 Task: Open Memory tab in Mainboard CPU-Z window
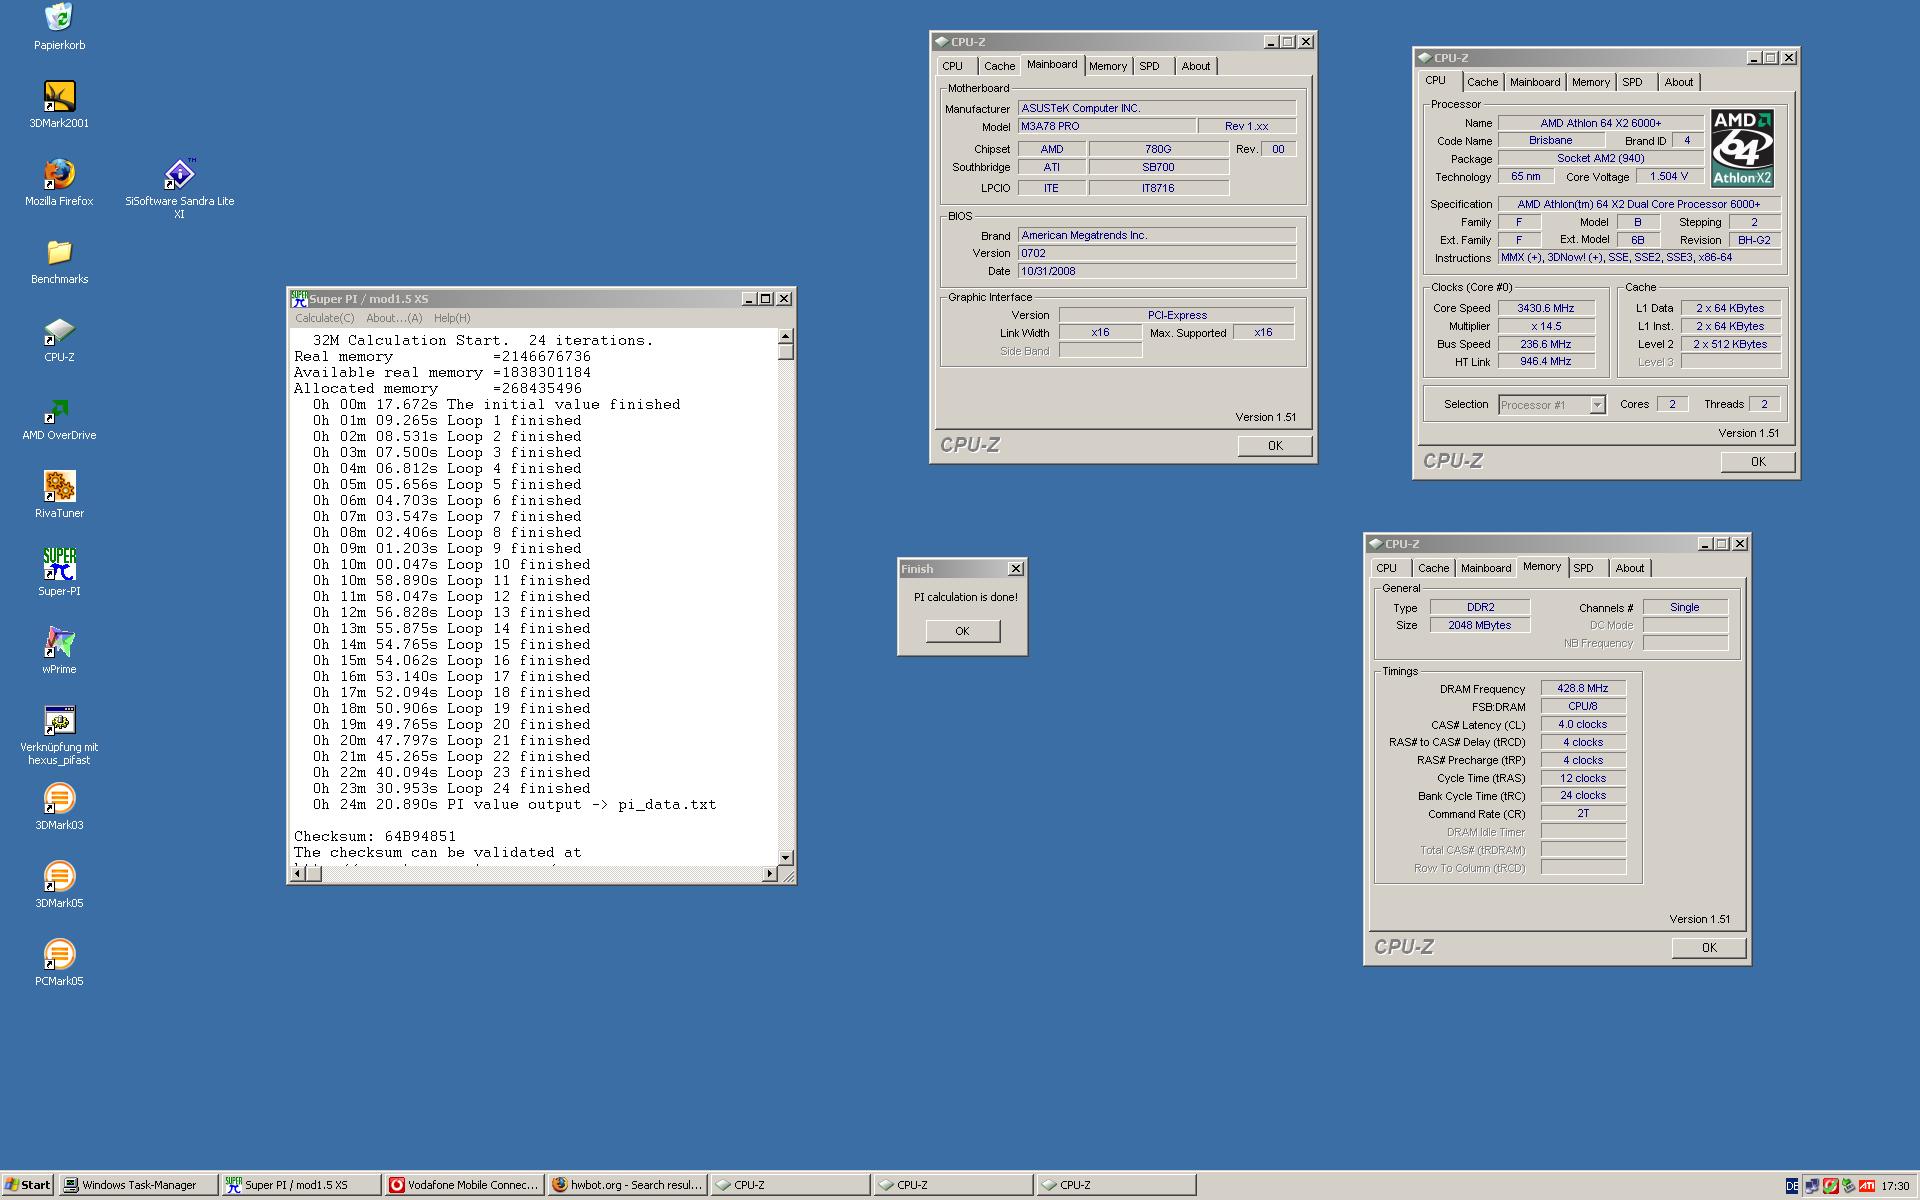(1108, 66)
